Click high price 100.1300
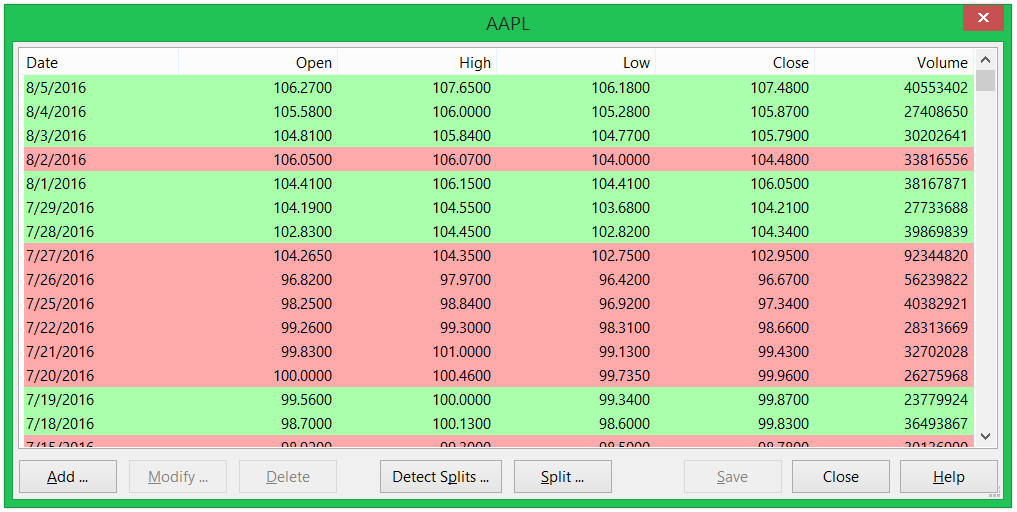 click(462, 424)
